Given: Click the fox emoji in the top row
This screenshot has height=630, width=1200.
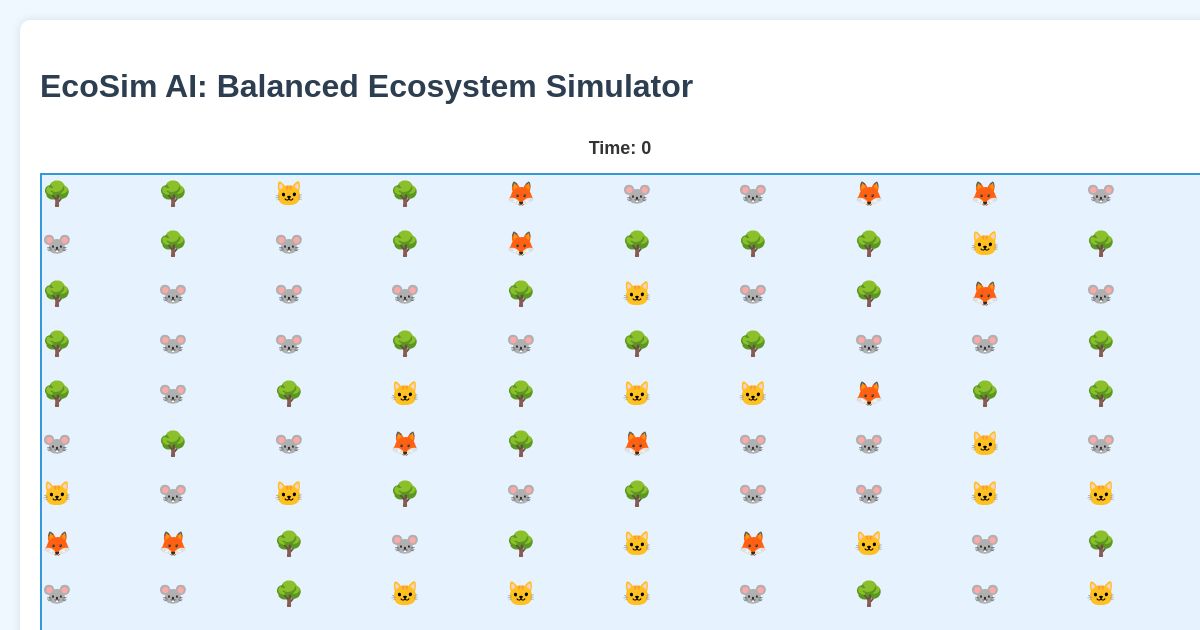Looking at the screenshot, I should point(521,193).
